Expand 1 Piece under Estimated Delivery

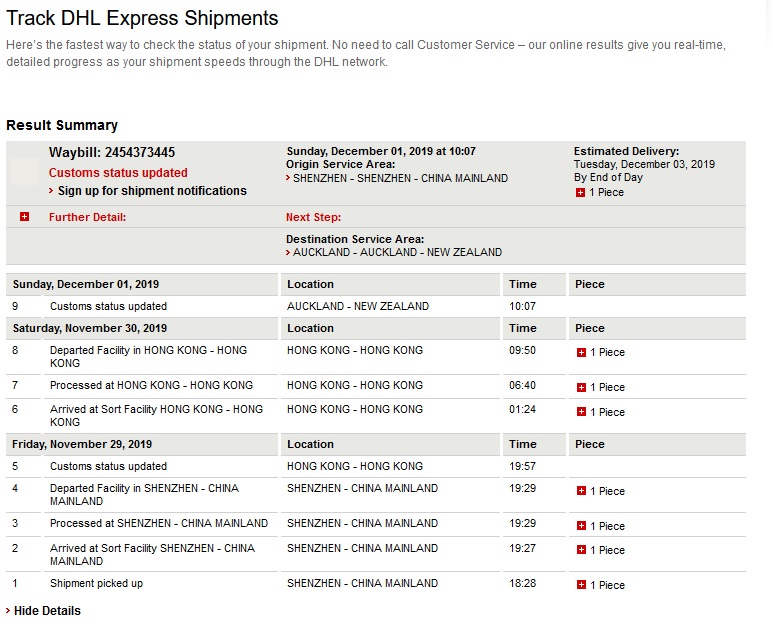click(x=580, y=193)
